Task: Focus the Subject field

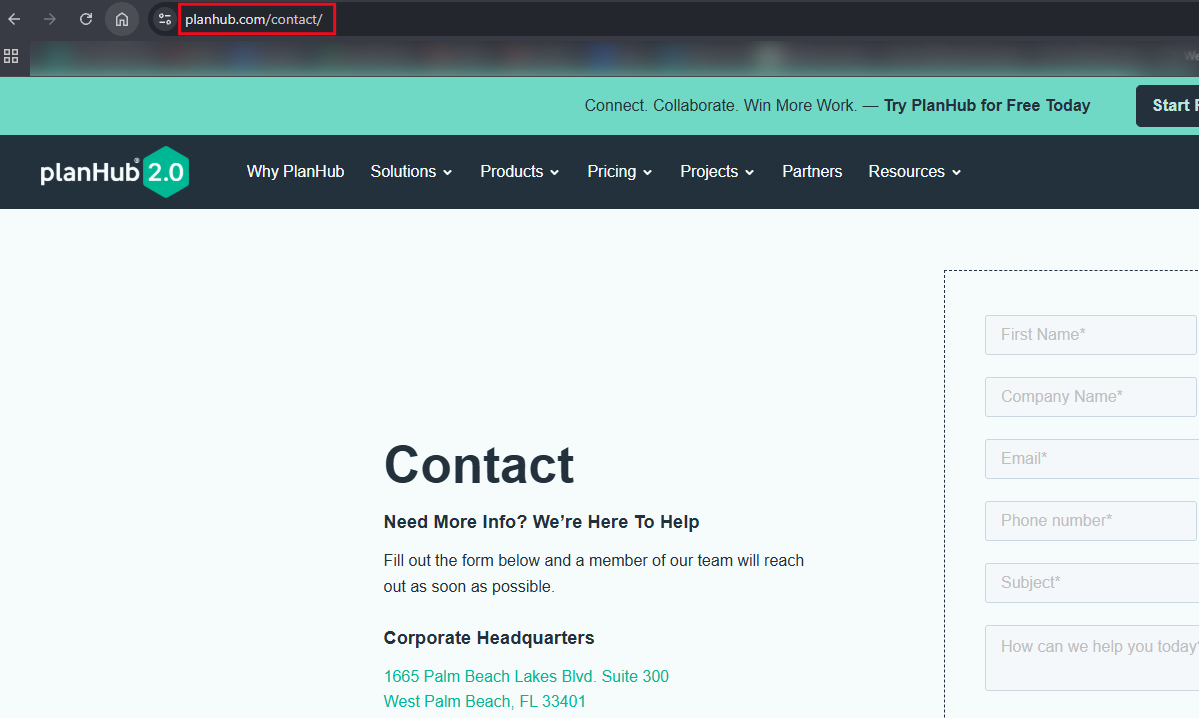Action: pyautogui.click(x=1091, y=583)
